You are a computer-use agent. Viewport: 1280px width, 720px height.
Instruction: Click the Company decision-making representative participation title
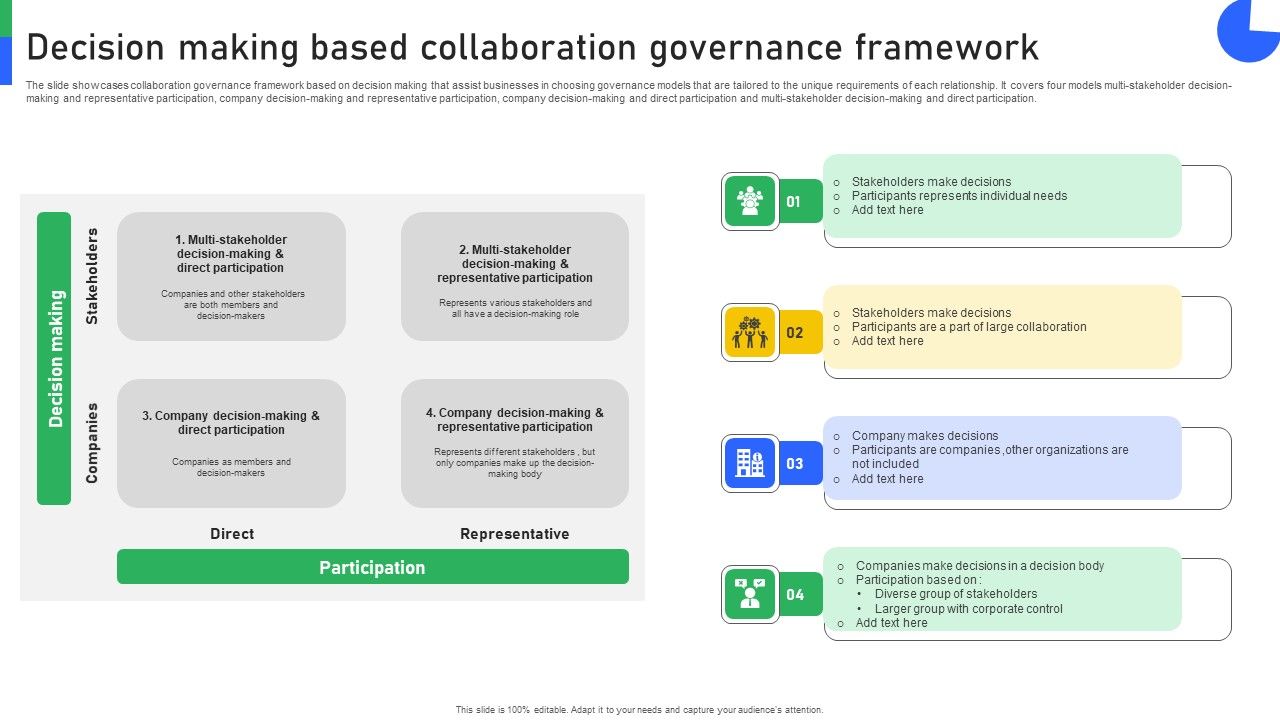pos(515,420)
